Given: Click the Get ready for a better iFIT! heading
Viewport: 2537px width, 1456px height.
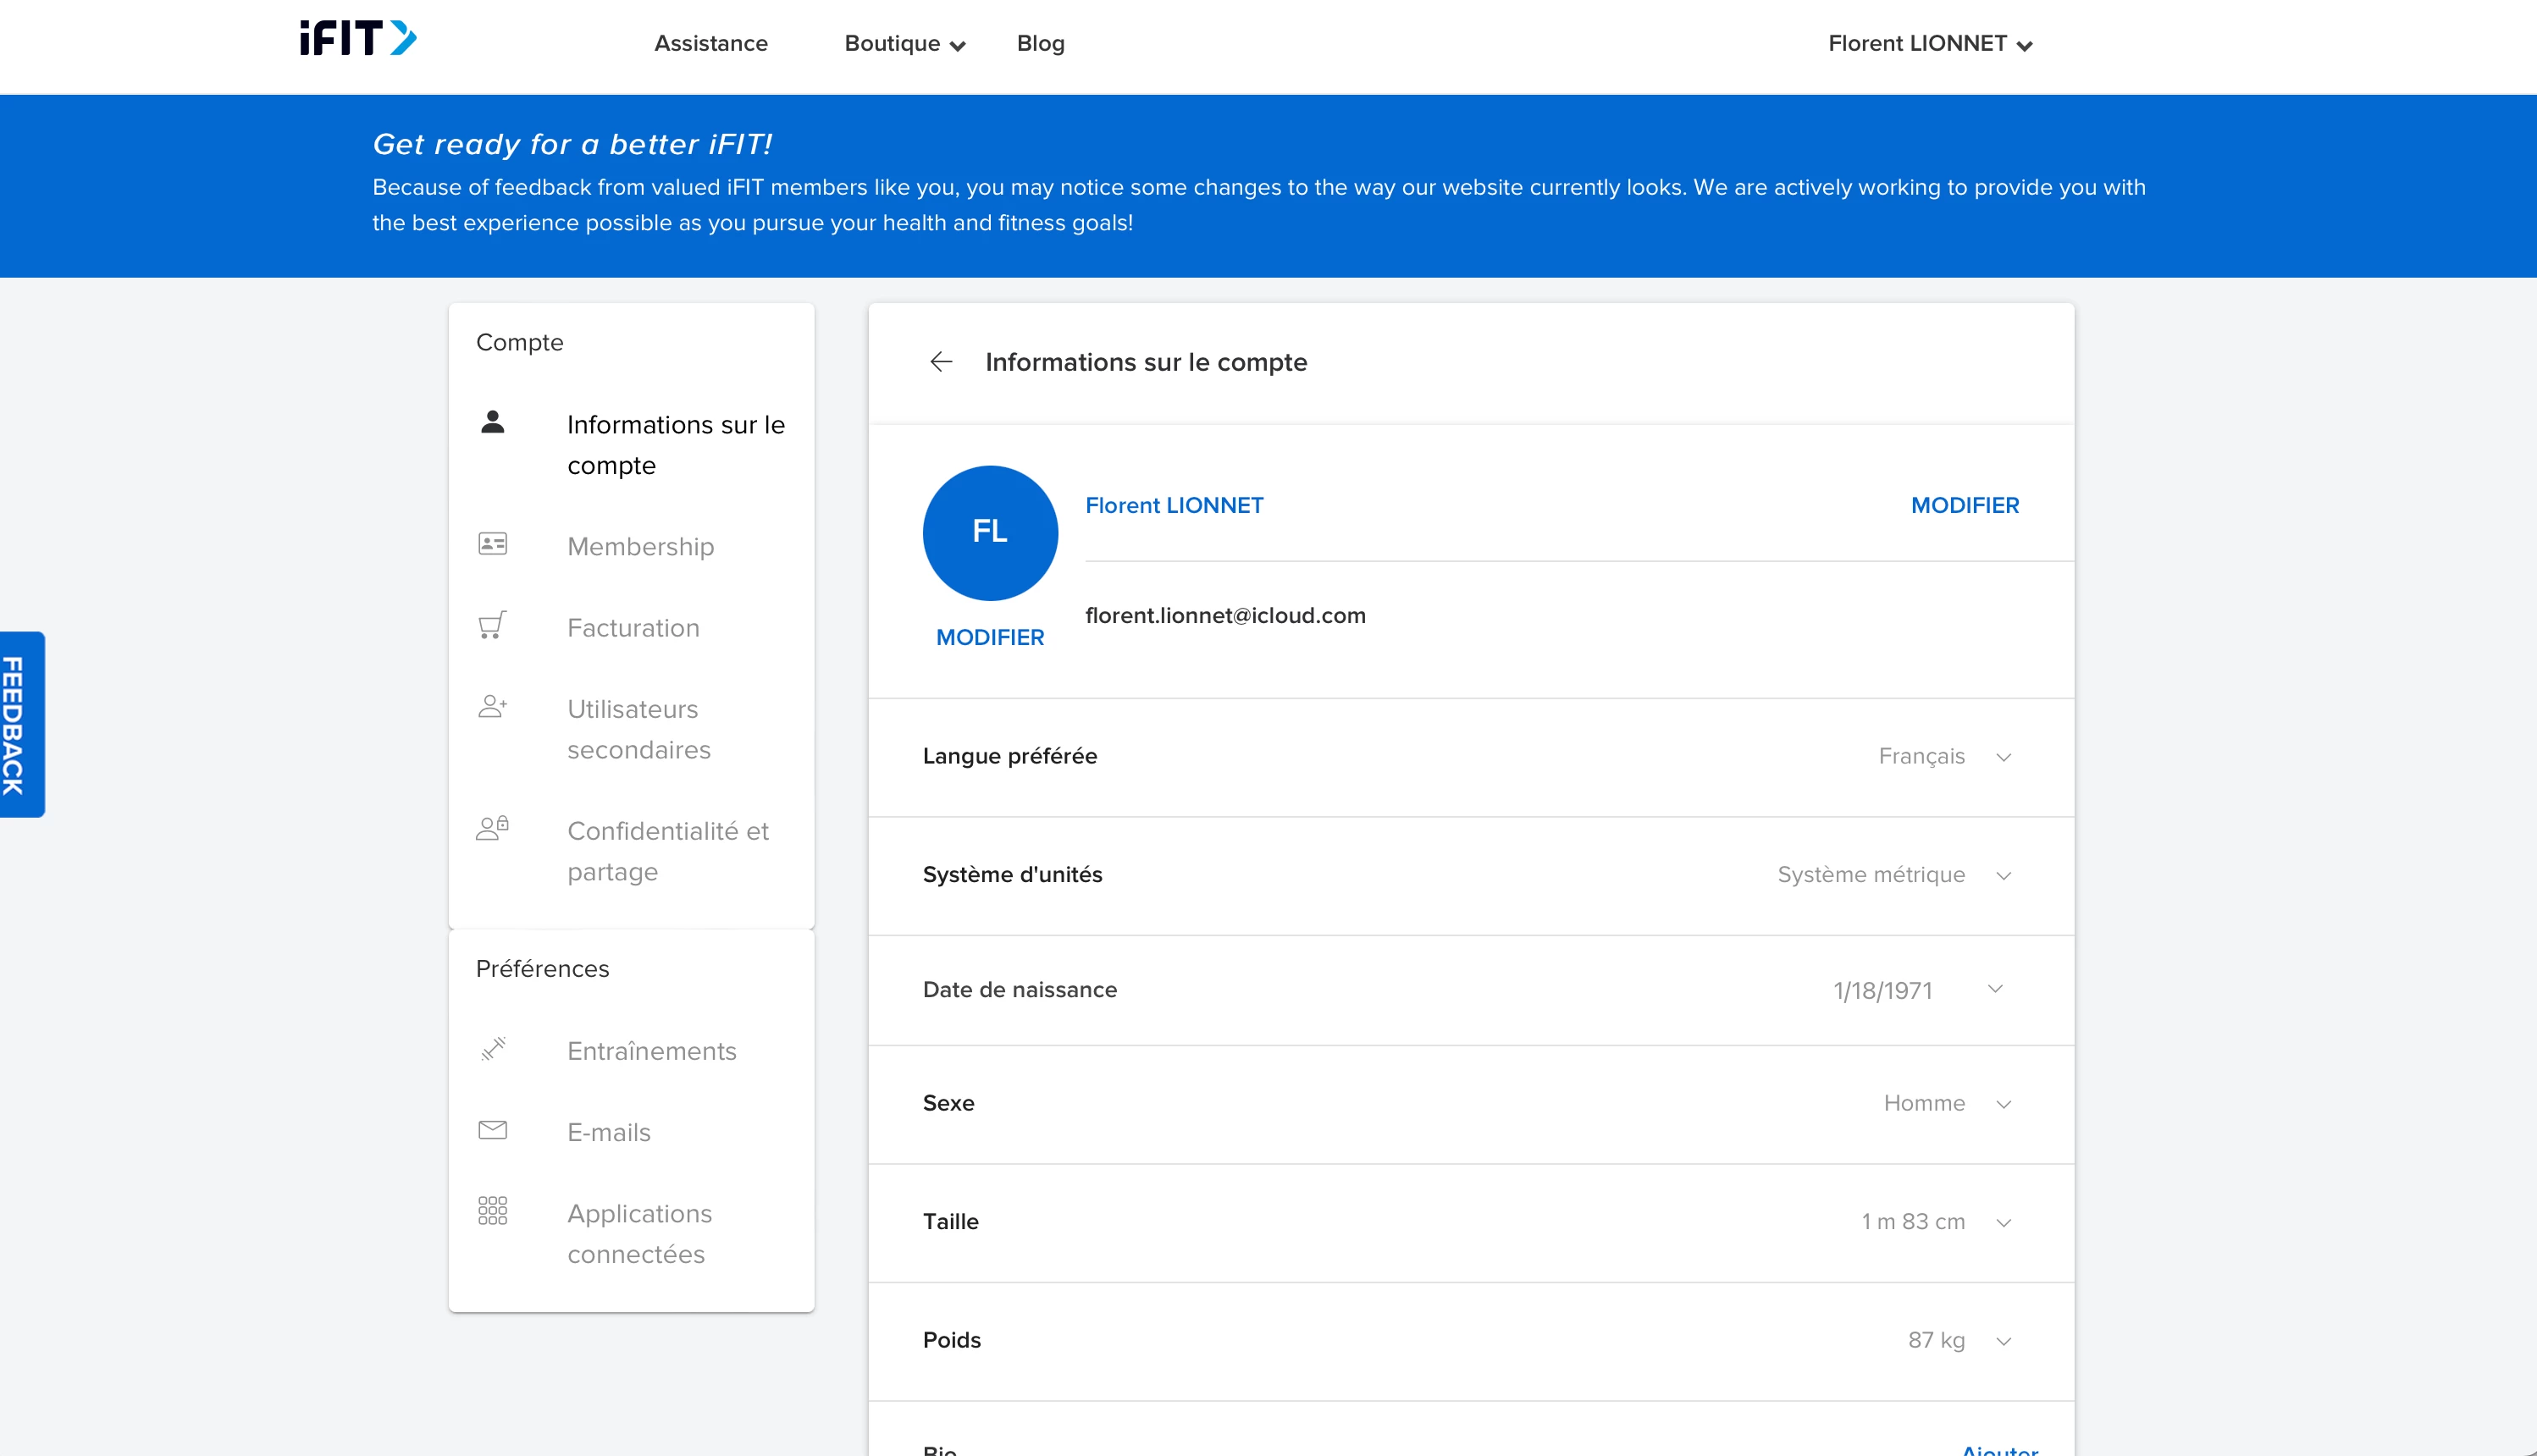Looking at the screenshot, I should click(572, 144).
